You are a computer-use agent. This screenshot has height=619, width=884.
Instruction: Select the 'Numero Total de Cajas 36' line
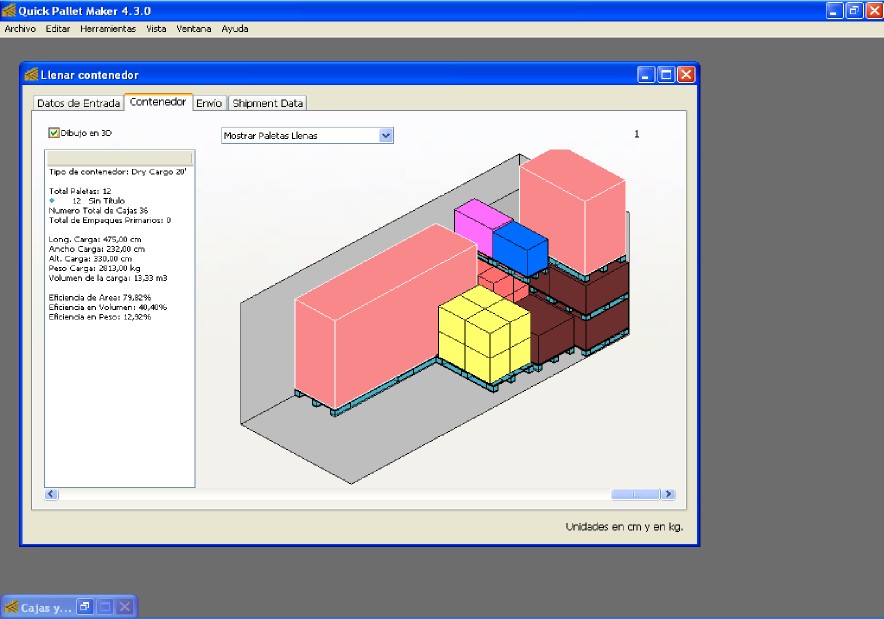coord(98,210)
